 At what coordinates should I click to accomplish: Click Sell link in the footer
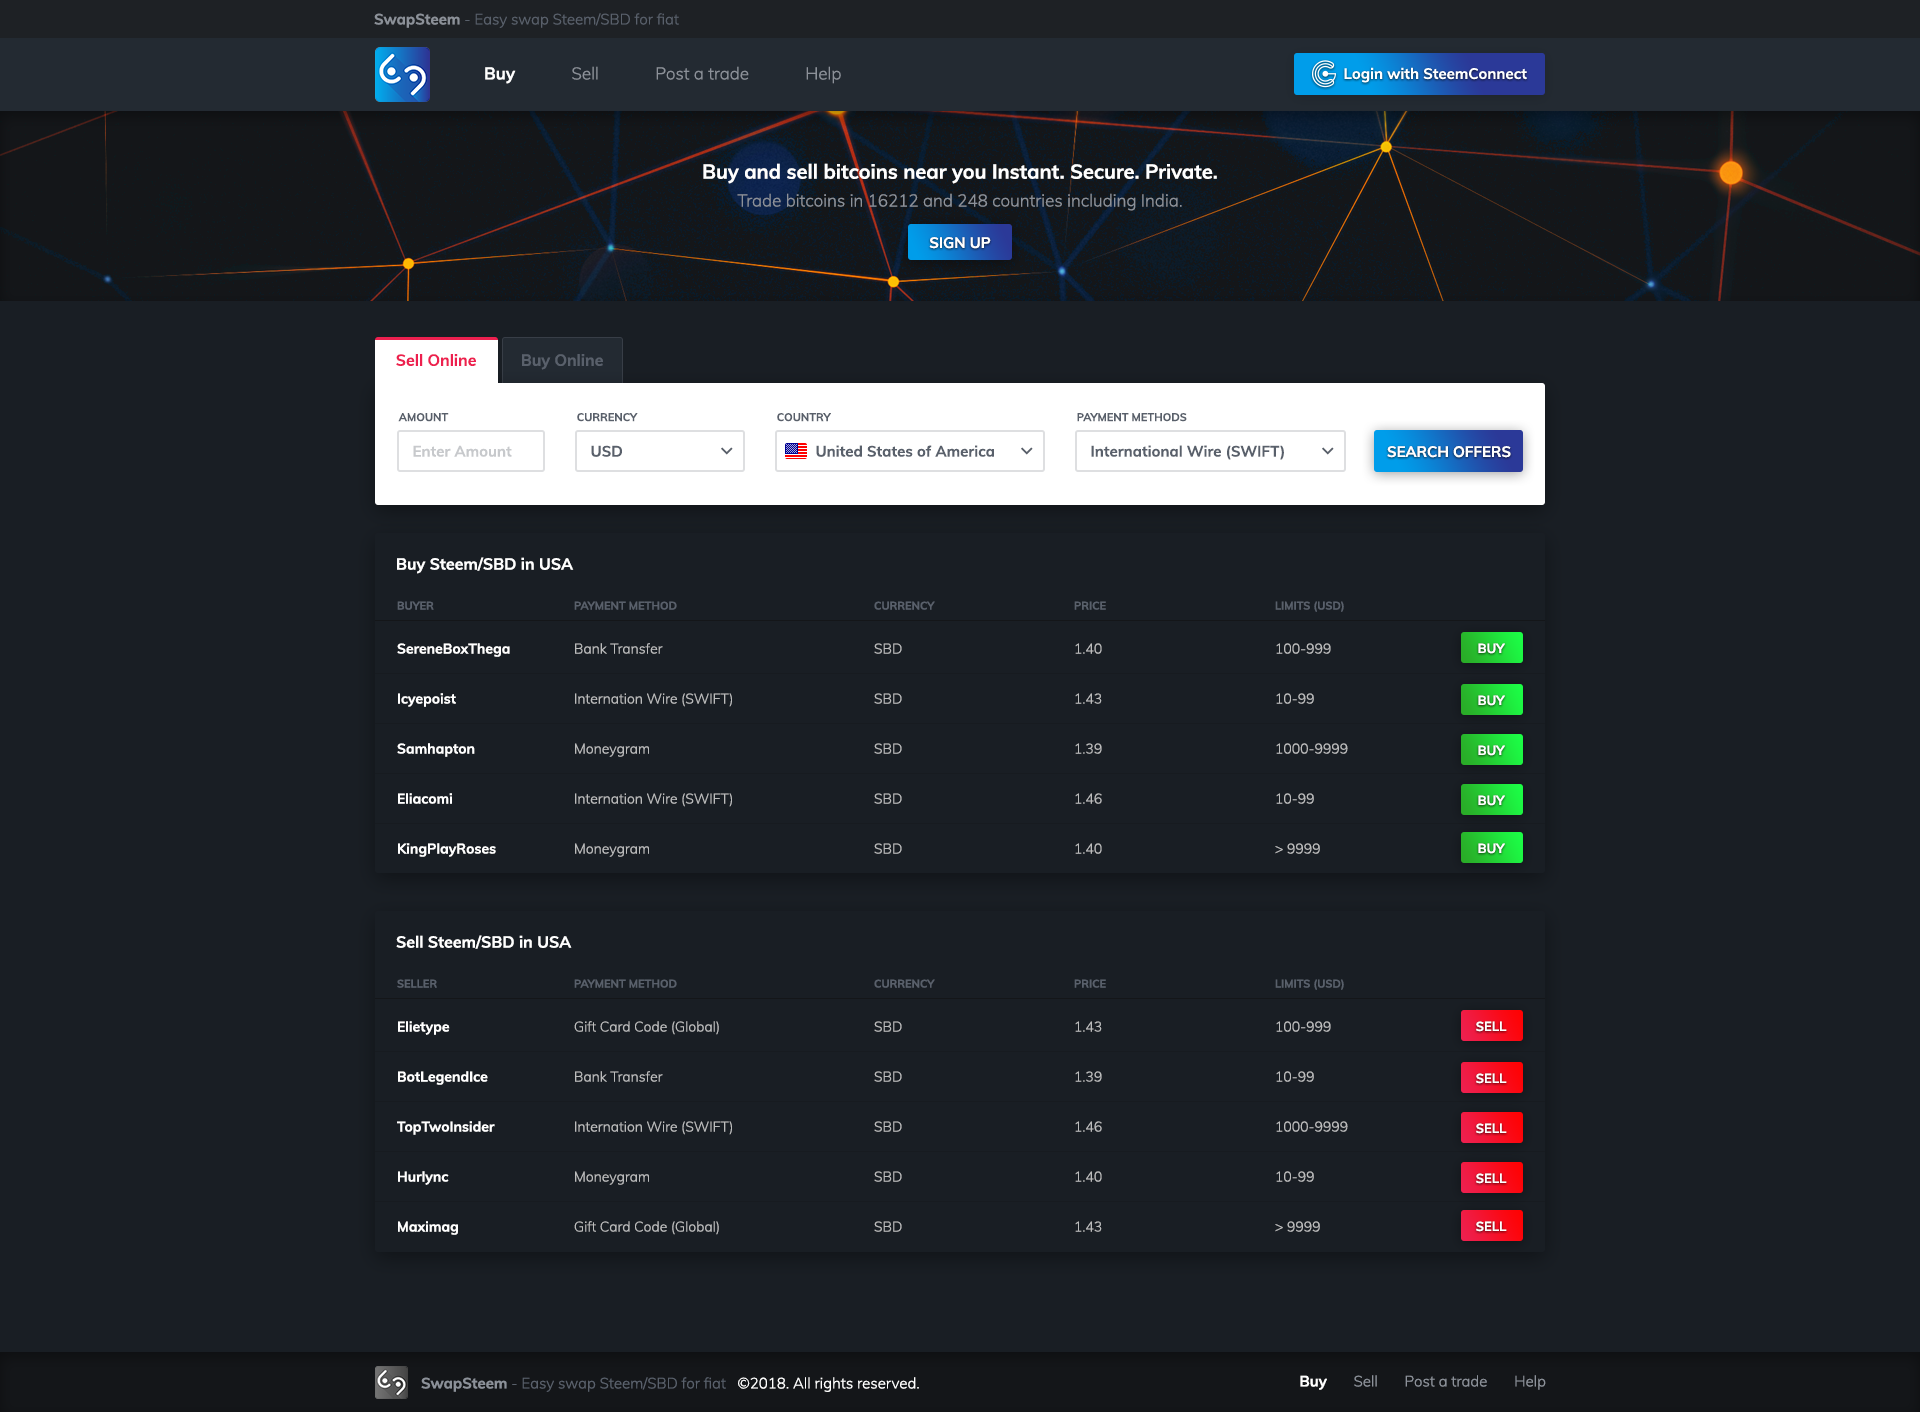tap(1364, 1381)
